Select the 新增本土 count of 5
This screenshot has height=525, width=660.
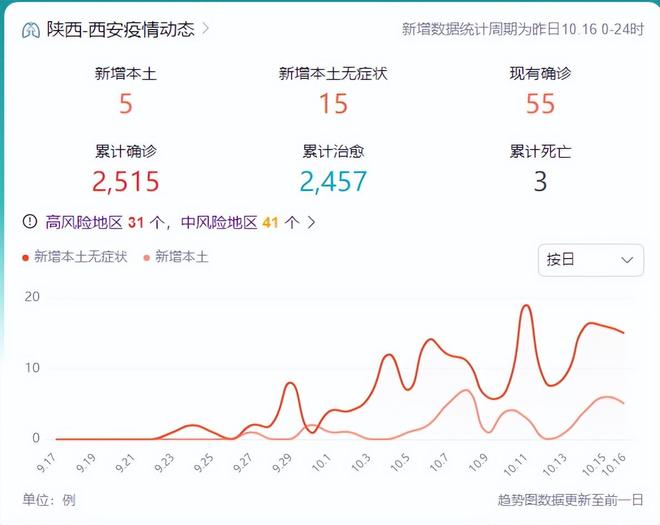[126, 103]
